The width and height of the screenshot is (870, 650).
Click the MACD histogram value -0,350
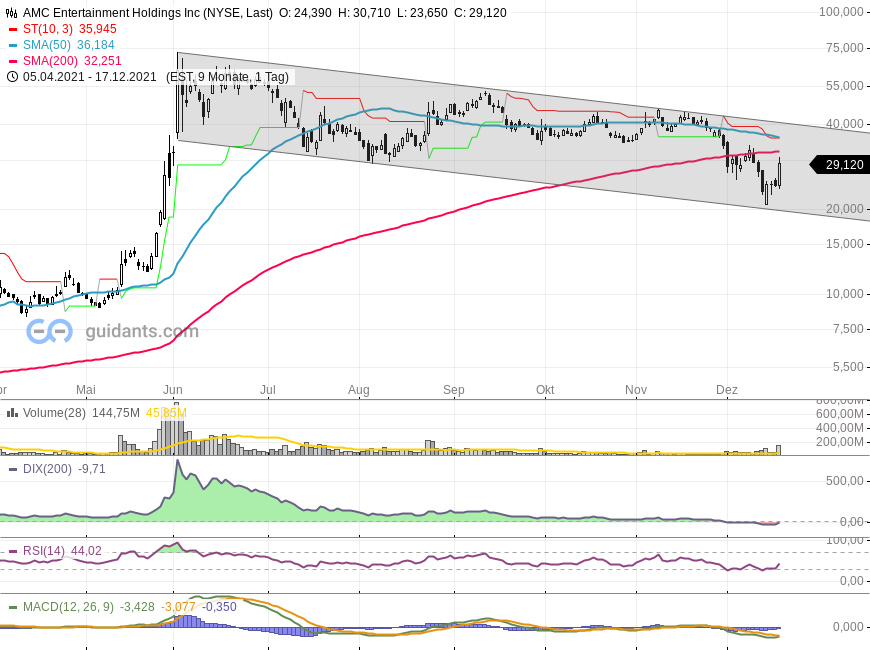coord(219,607)
